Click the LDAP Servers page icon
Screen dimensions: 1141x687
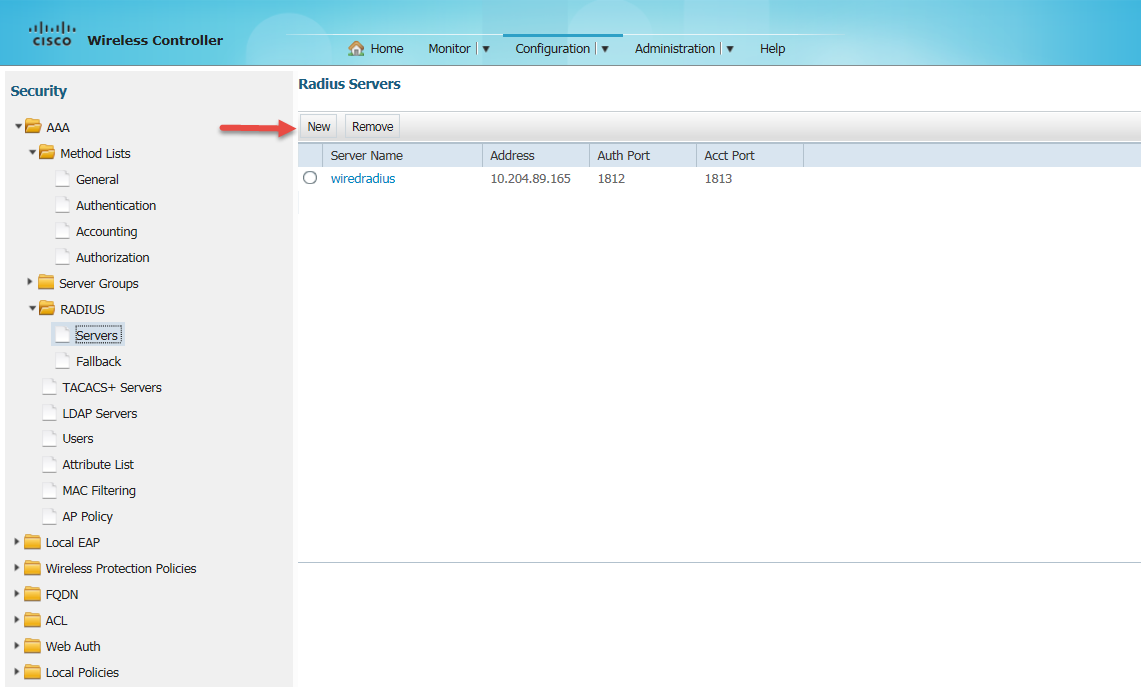[49, 413]
